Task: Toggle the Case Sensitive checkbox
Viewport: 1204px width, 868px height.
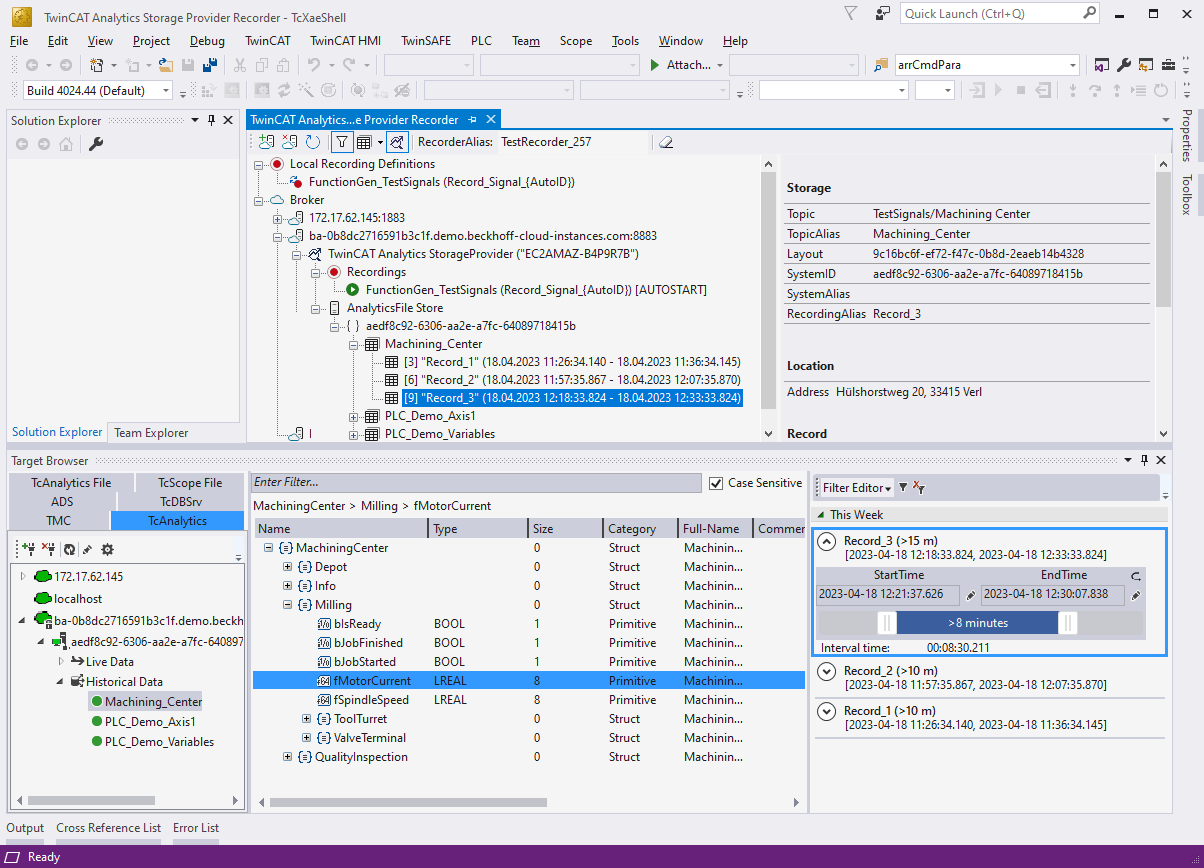Action: (x=715, y=483)
